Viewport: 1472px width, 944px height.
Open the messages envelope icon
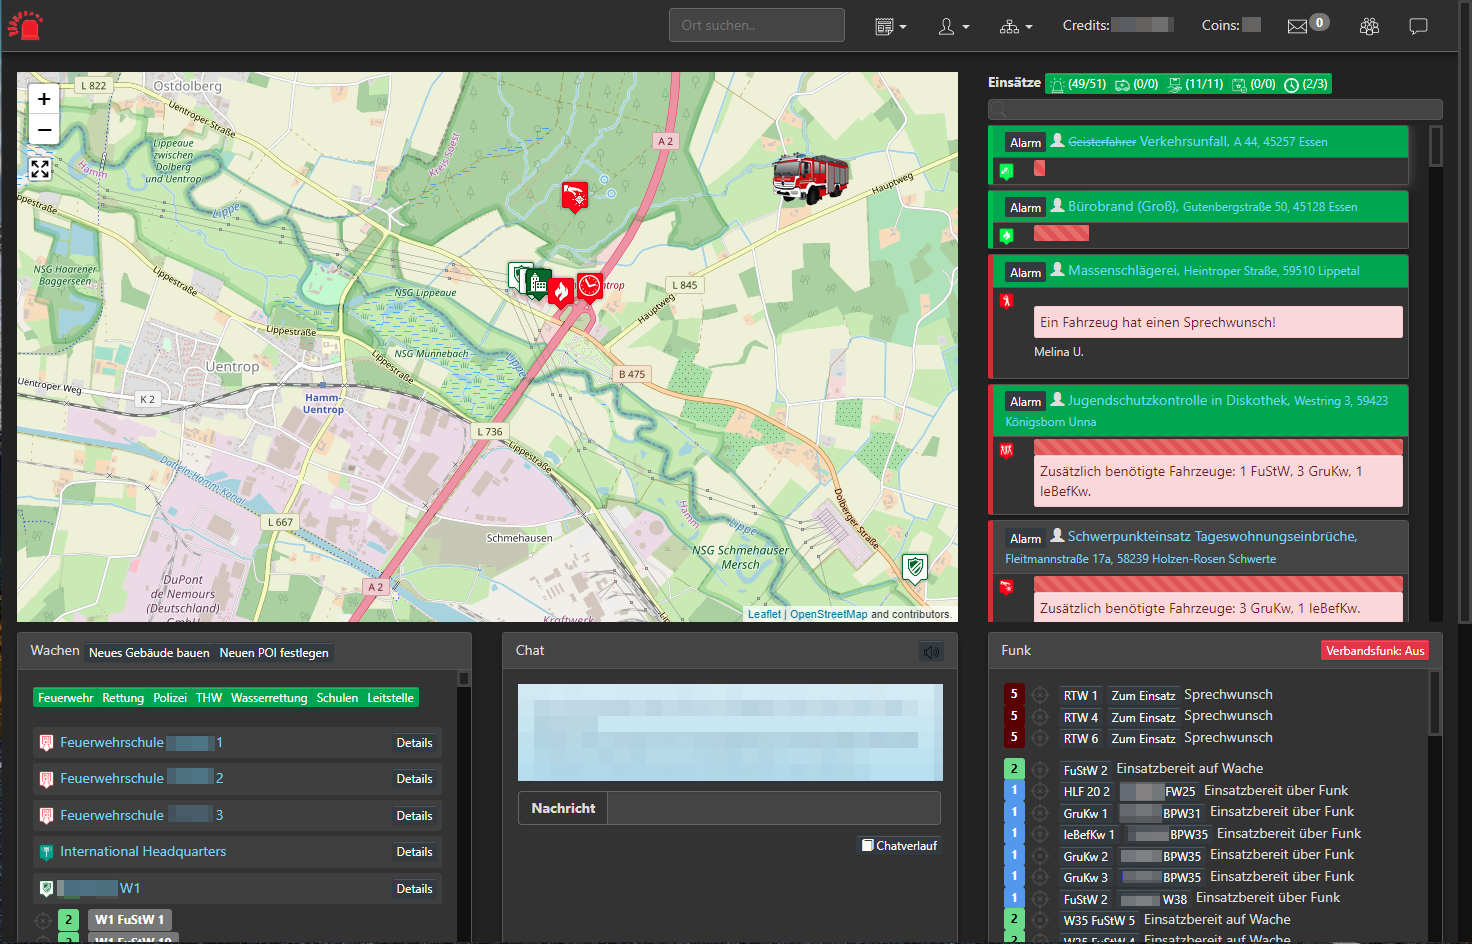coord(1297,26)
